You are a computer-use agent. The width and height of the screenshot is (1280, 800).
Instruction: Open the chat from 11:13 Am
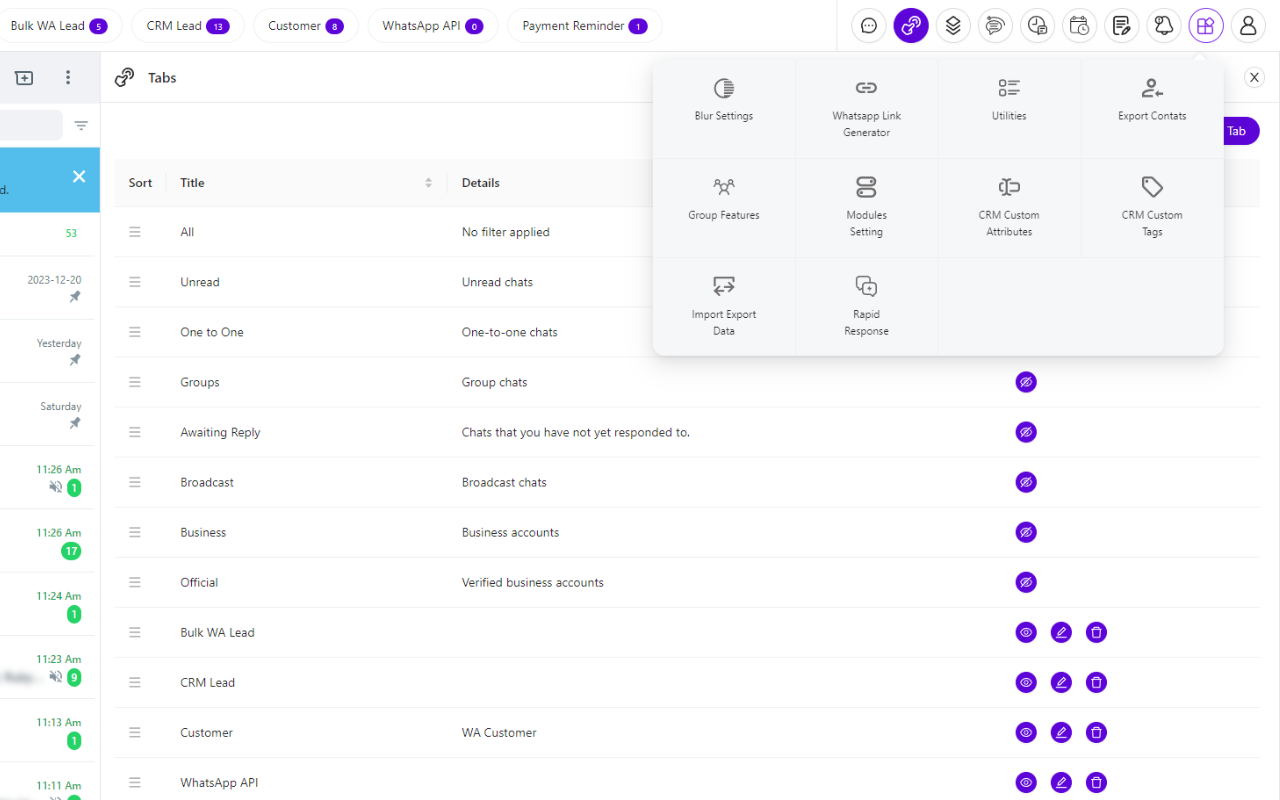pos(48,731)
